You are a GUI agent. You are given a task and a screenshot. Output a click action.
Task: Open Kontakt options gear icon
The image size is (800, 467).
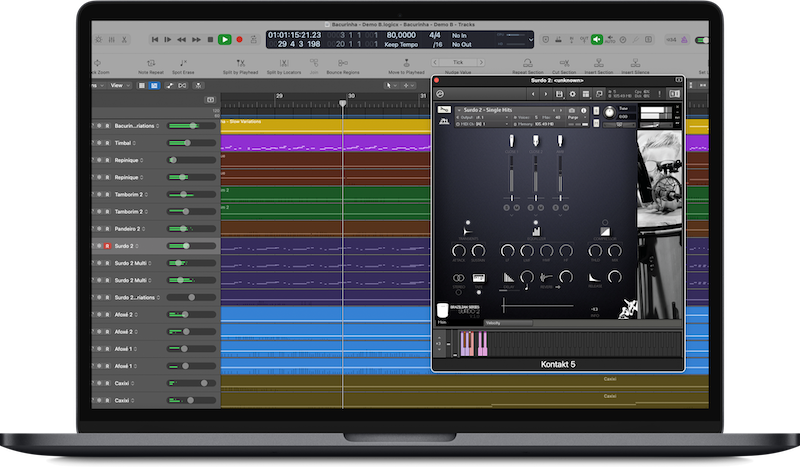(572, 94)
